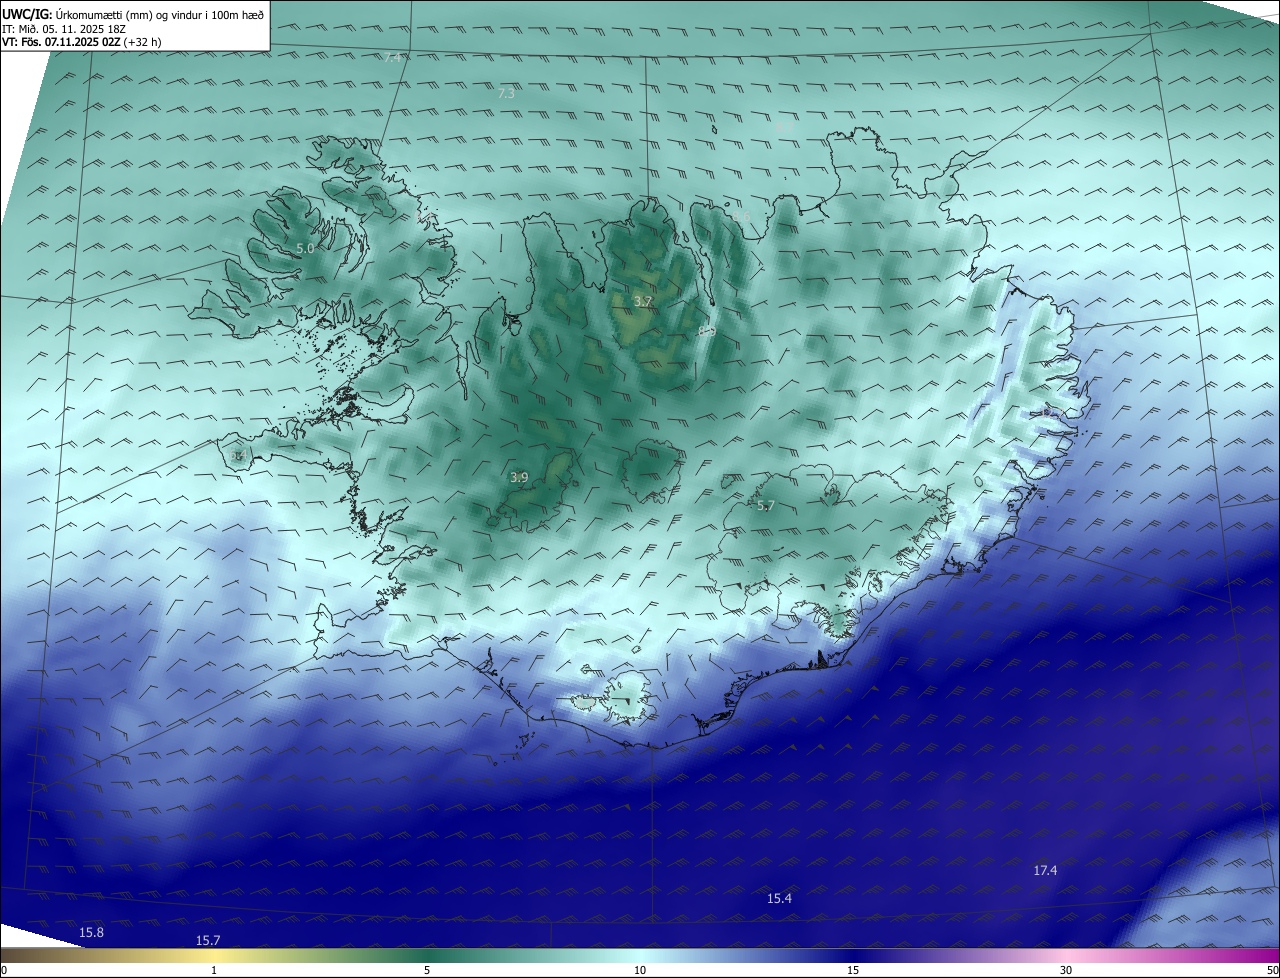The image size is (1280, 978).
Task: Click the 8.9 value beside the 3.7 area
Action: coord(707,331)
